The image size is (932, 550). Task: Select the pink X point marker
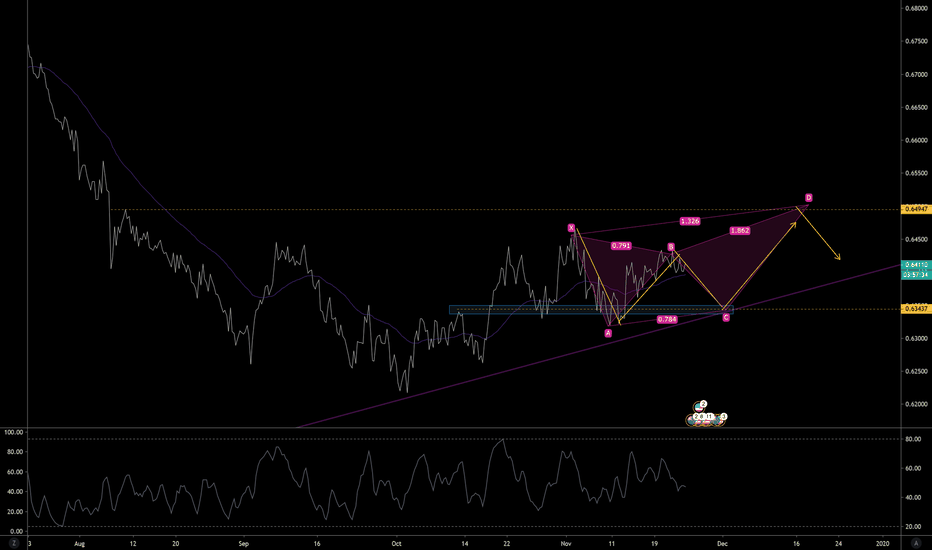(571, 228)
